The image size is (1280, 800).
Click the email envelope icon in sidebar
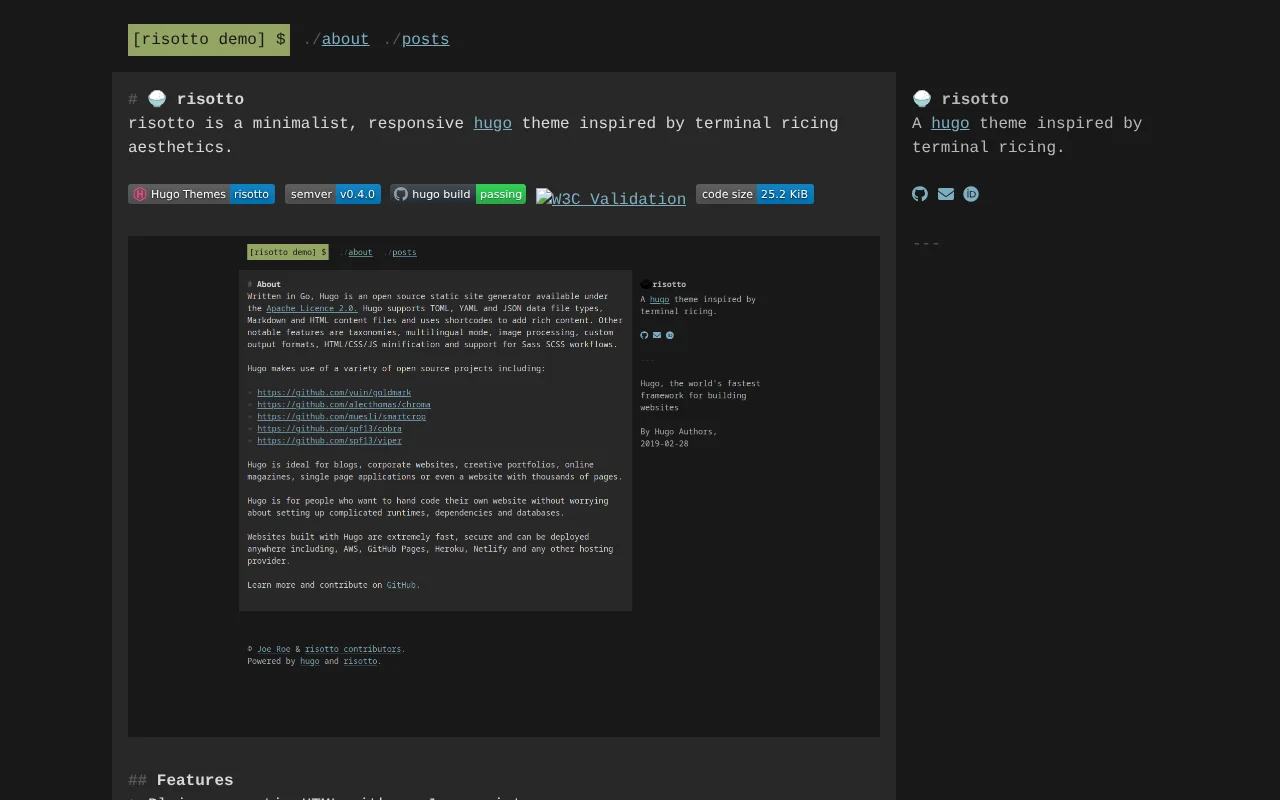(x=946, y=194)
